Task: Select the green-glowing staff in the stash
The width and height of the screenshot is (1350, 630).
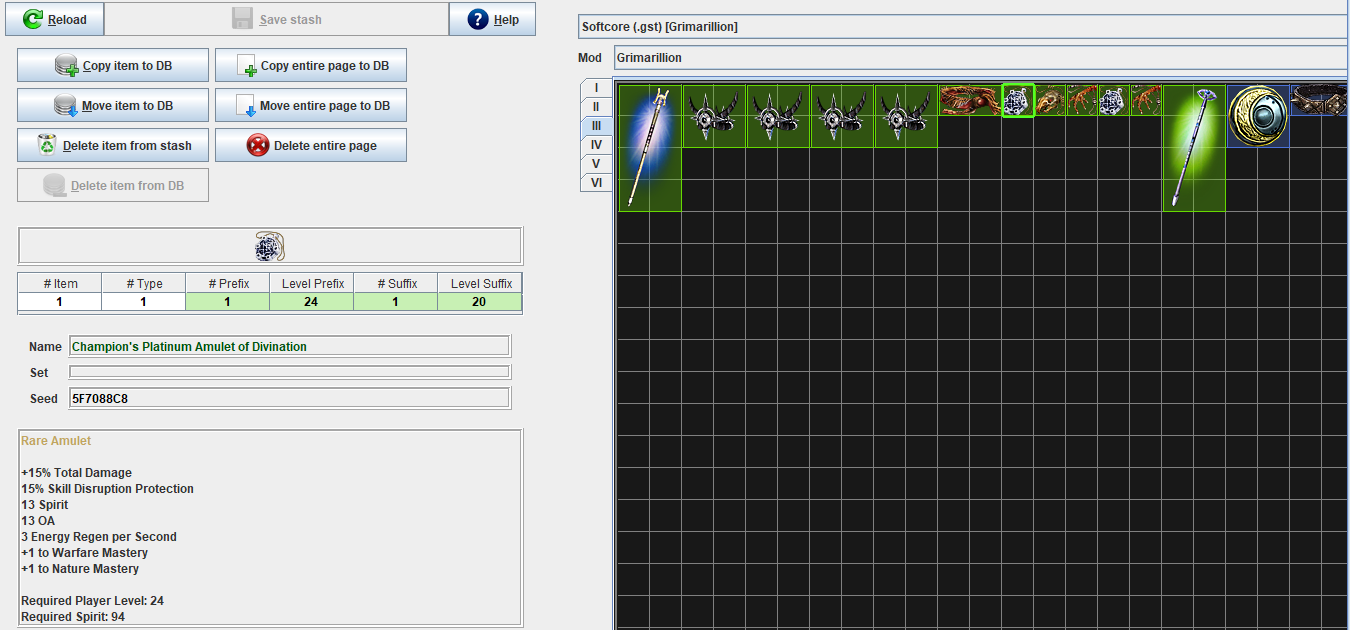Action: [1194, 148]
